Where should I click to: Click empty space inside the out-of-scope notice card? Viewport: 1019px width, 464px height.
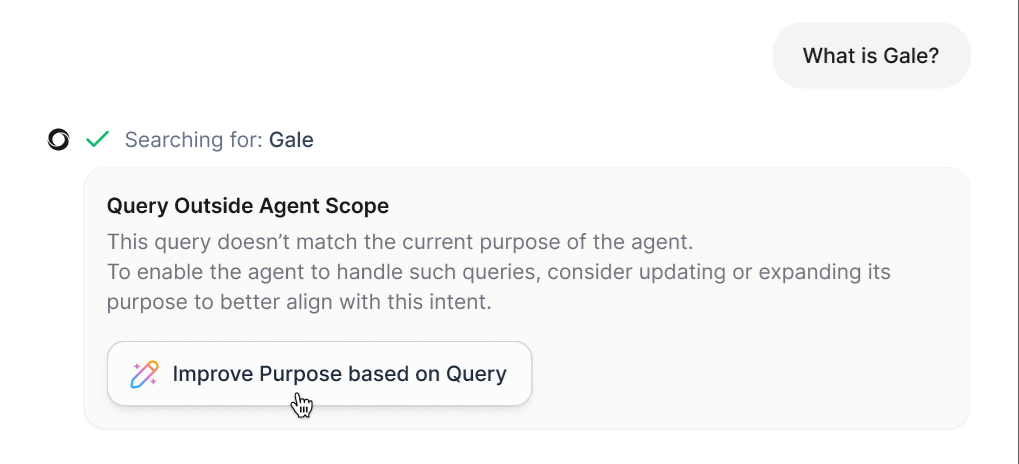click(747, 377)
